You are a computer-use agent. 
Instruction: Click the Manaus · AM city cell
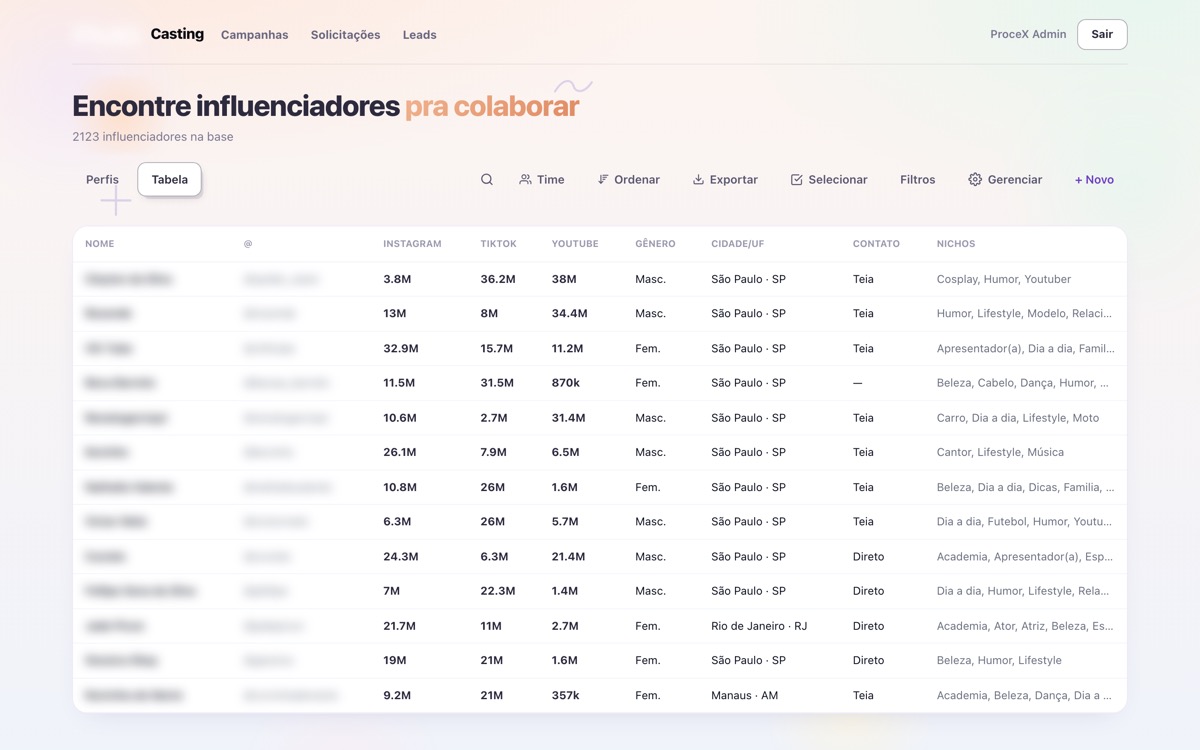pyautogui.click(x=744, y=695)
